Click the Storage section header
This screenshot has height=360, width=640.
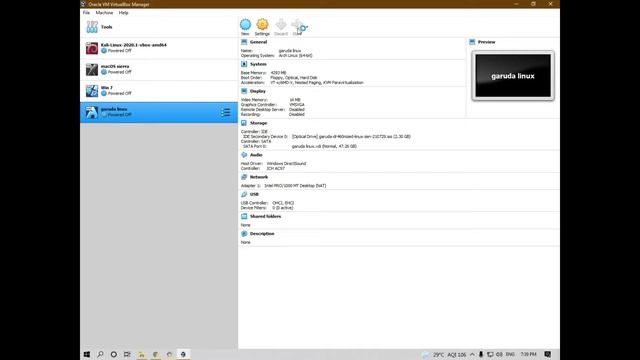(x=258, y=123)
